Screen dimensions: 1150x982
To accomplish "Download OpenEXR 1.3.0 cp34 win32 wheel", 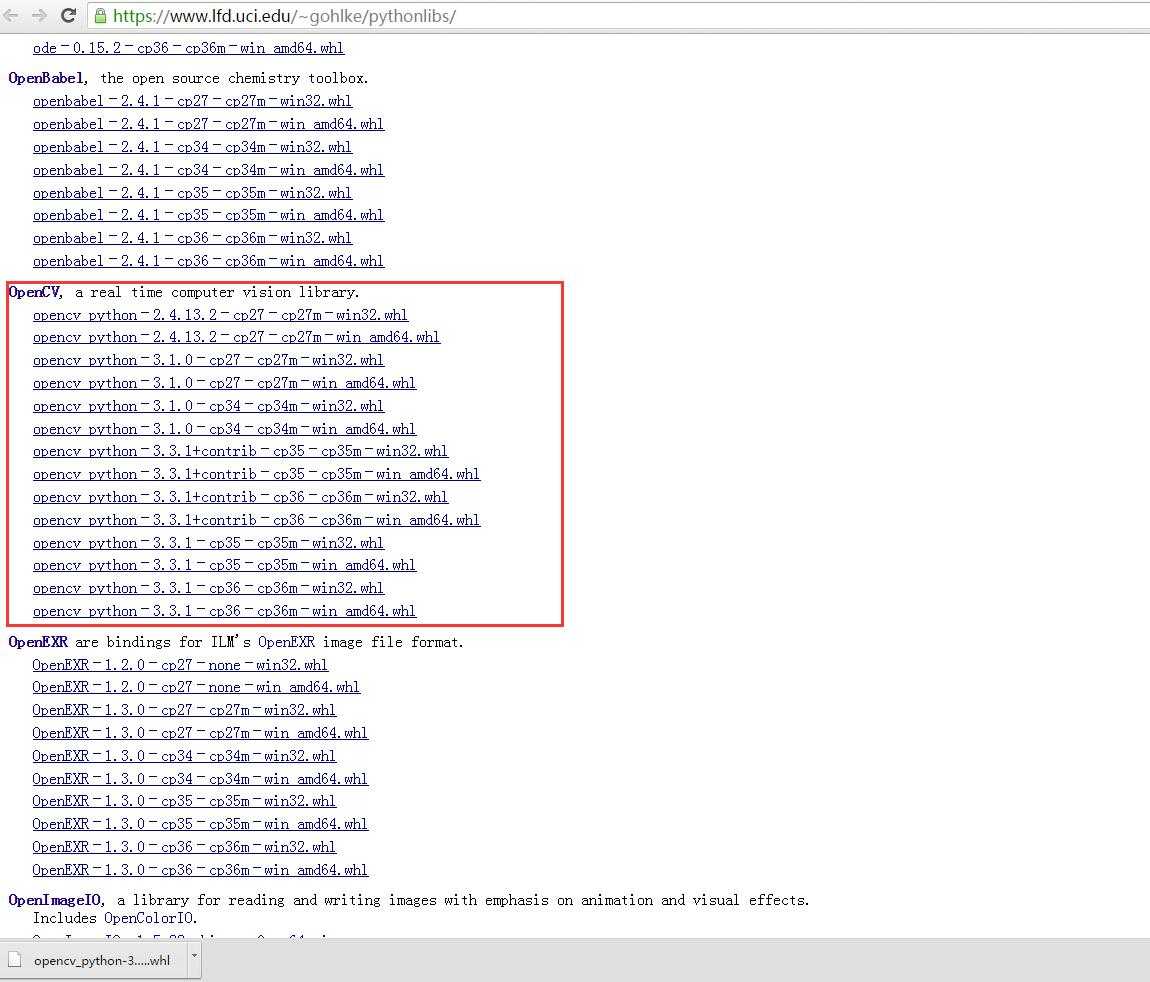I will tap(184, 756).
